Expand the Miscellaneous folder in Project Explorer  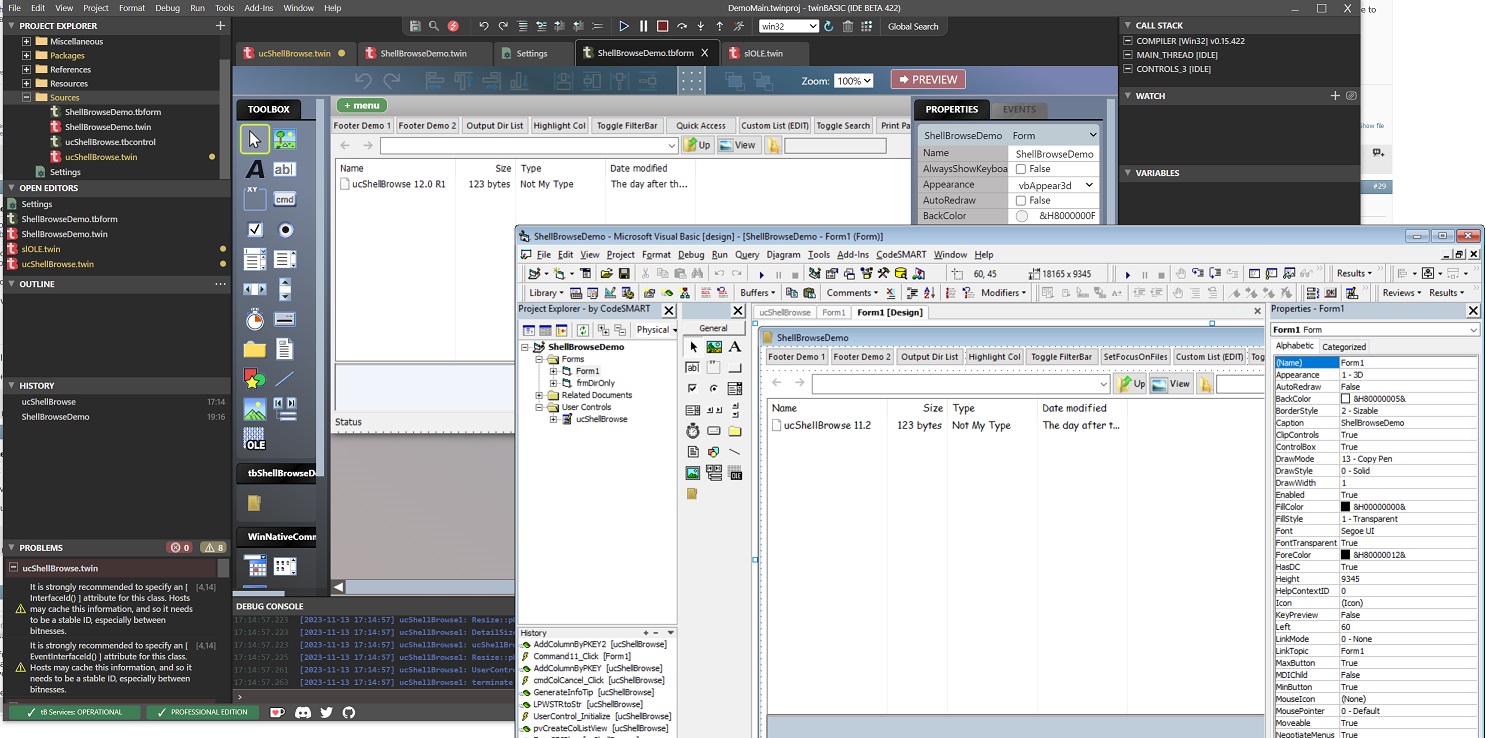pos(27,41)
